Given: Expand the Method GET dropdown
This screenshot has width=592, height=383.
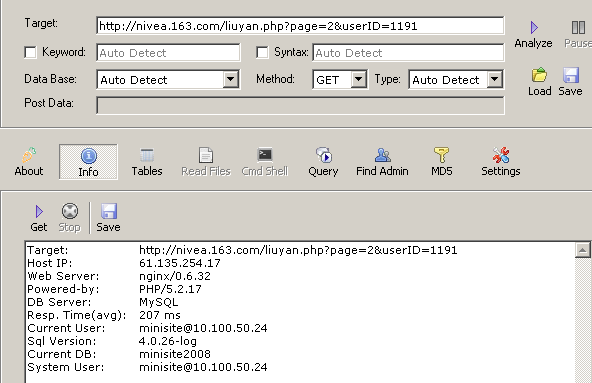Looking at the screenshot, I should [x=358, y=79].
